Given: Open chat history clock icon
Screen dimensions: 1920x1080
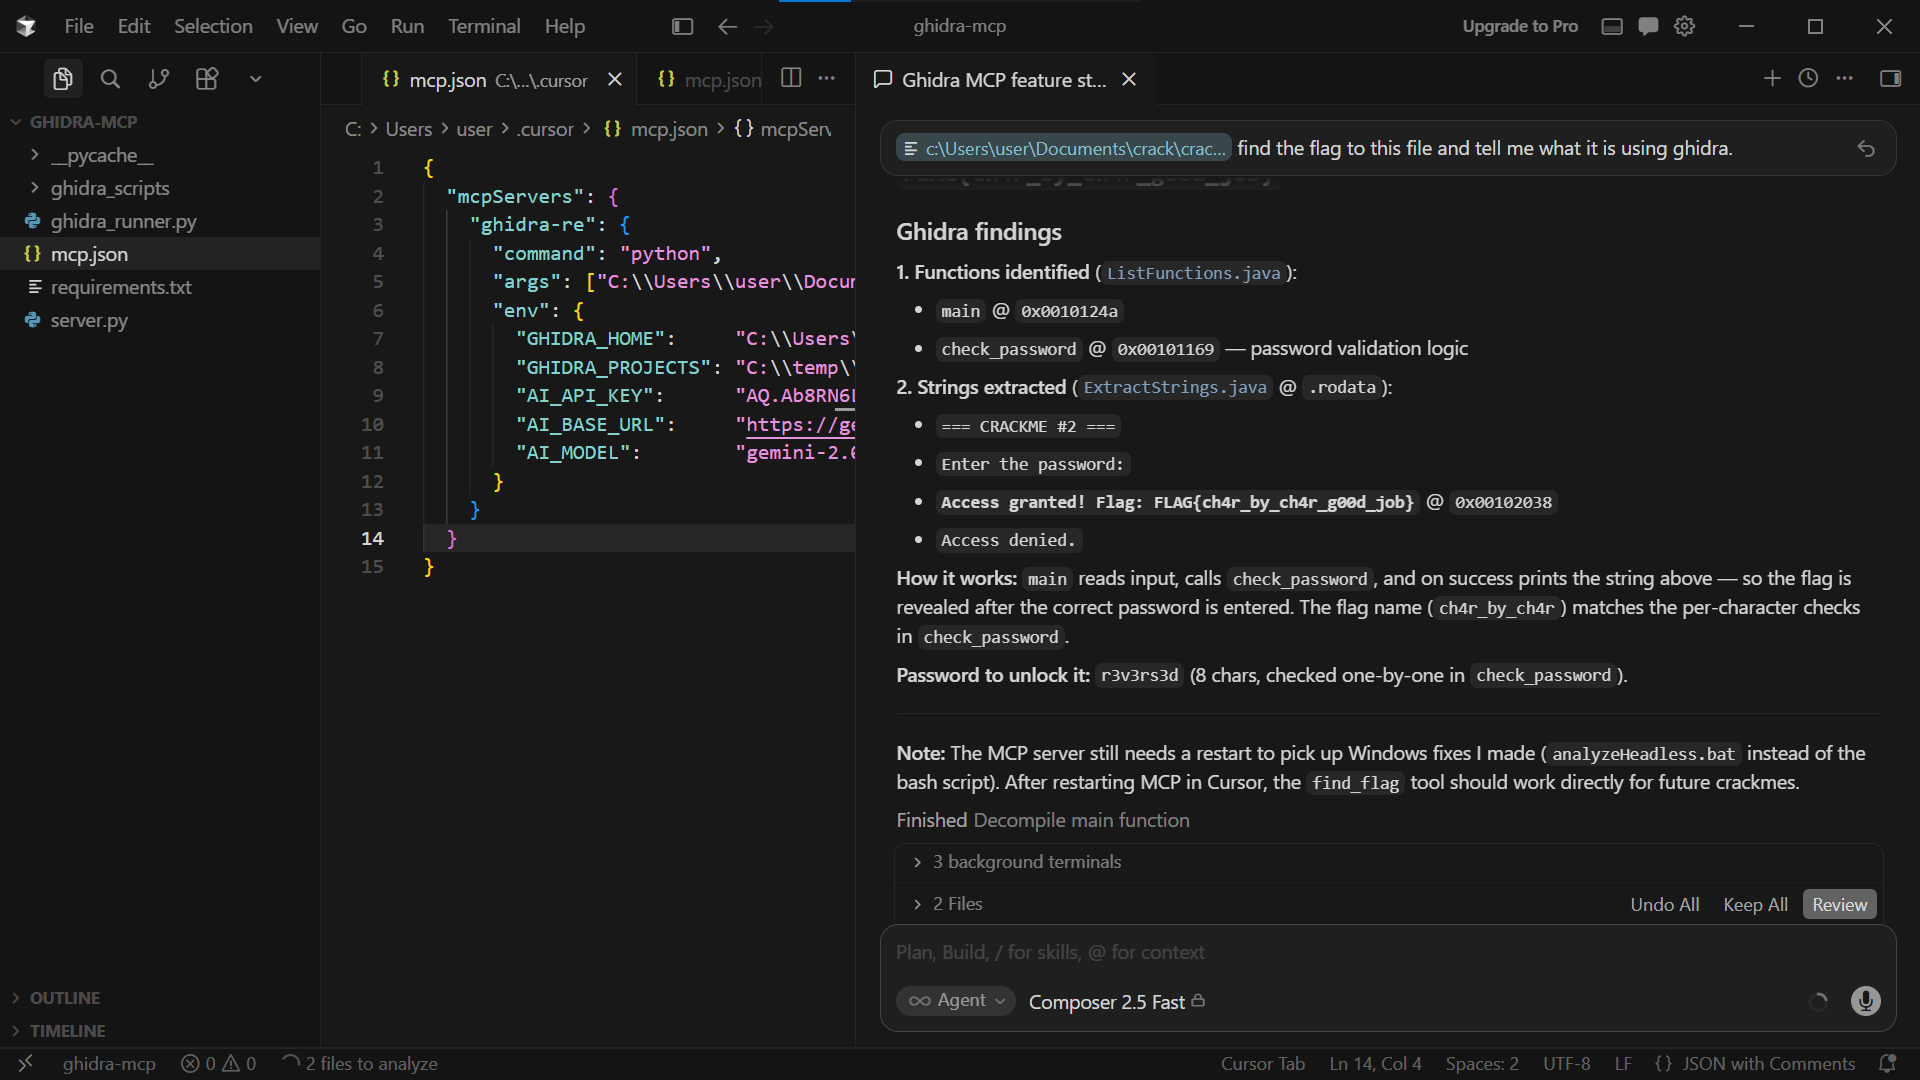Looking at the screenshot, I should coord(1808,78).
